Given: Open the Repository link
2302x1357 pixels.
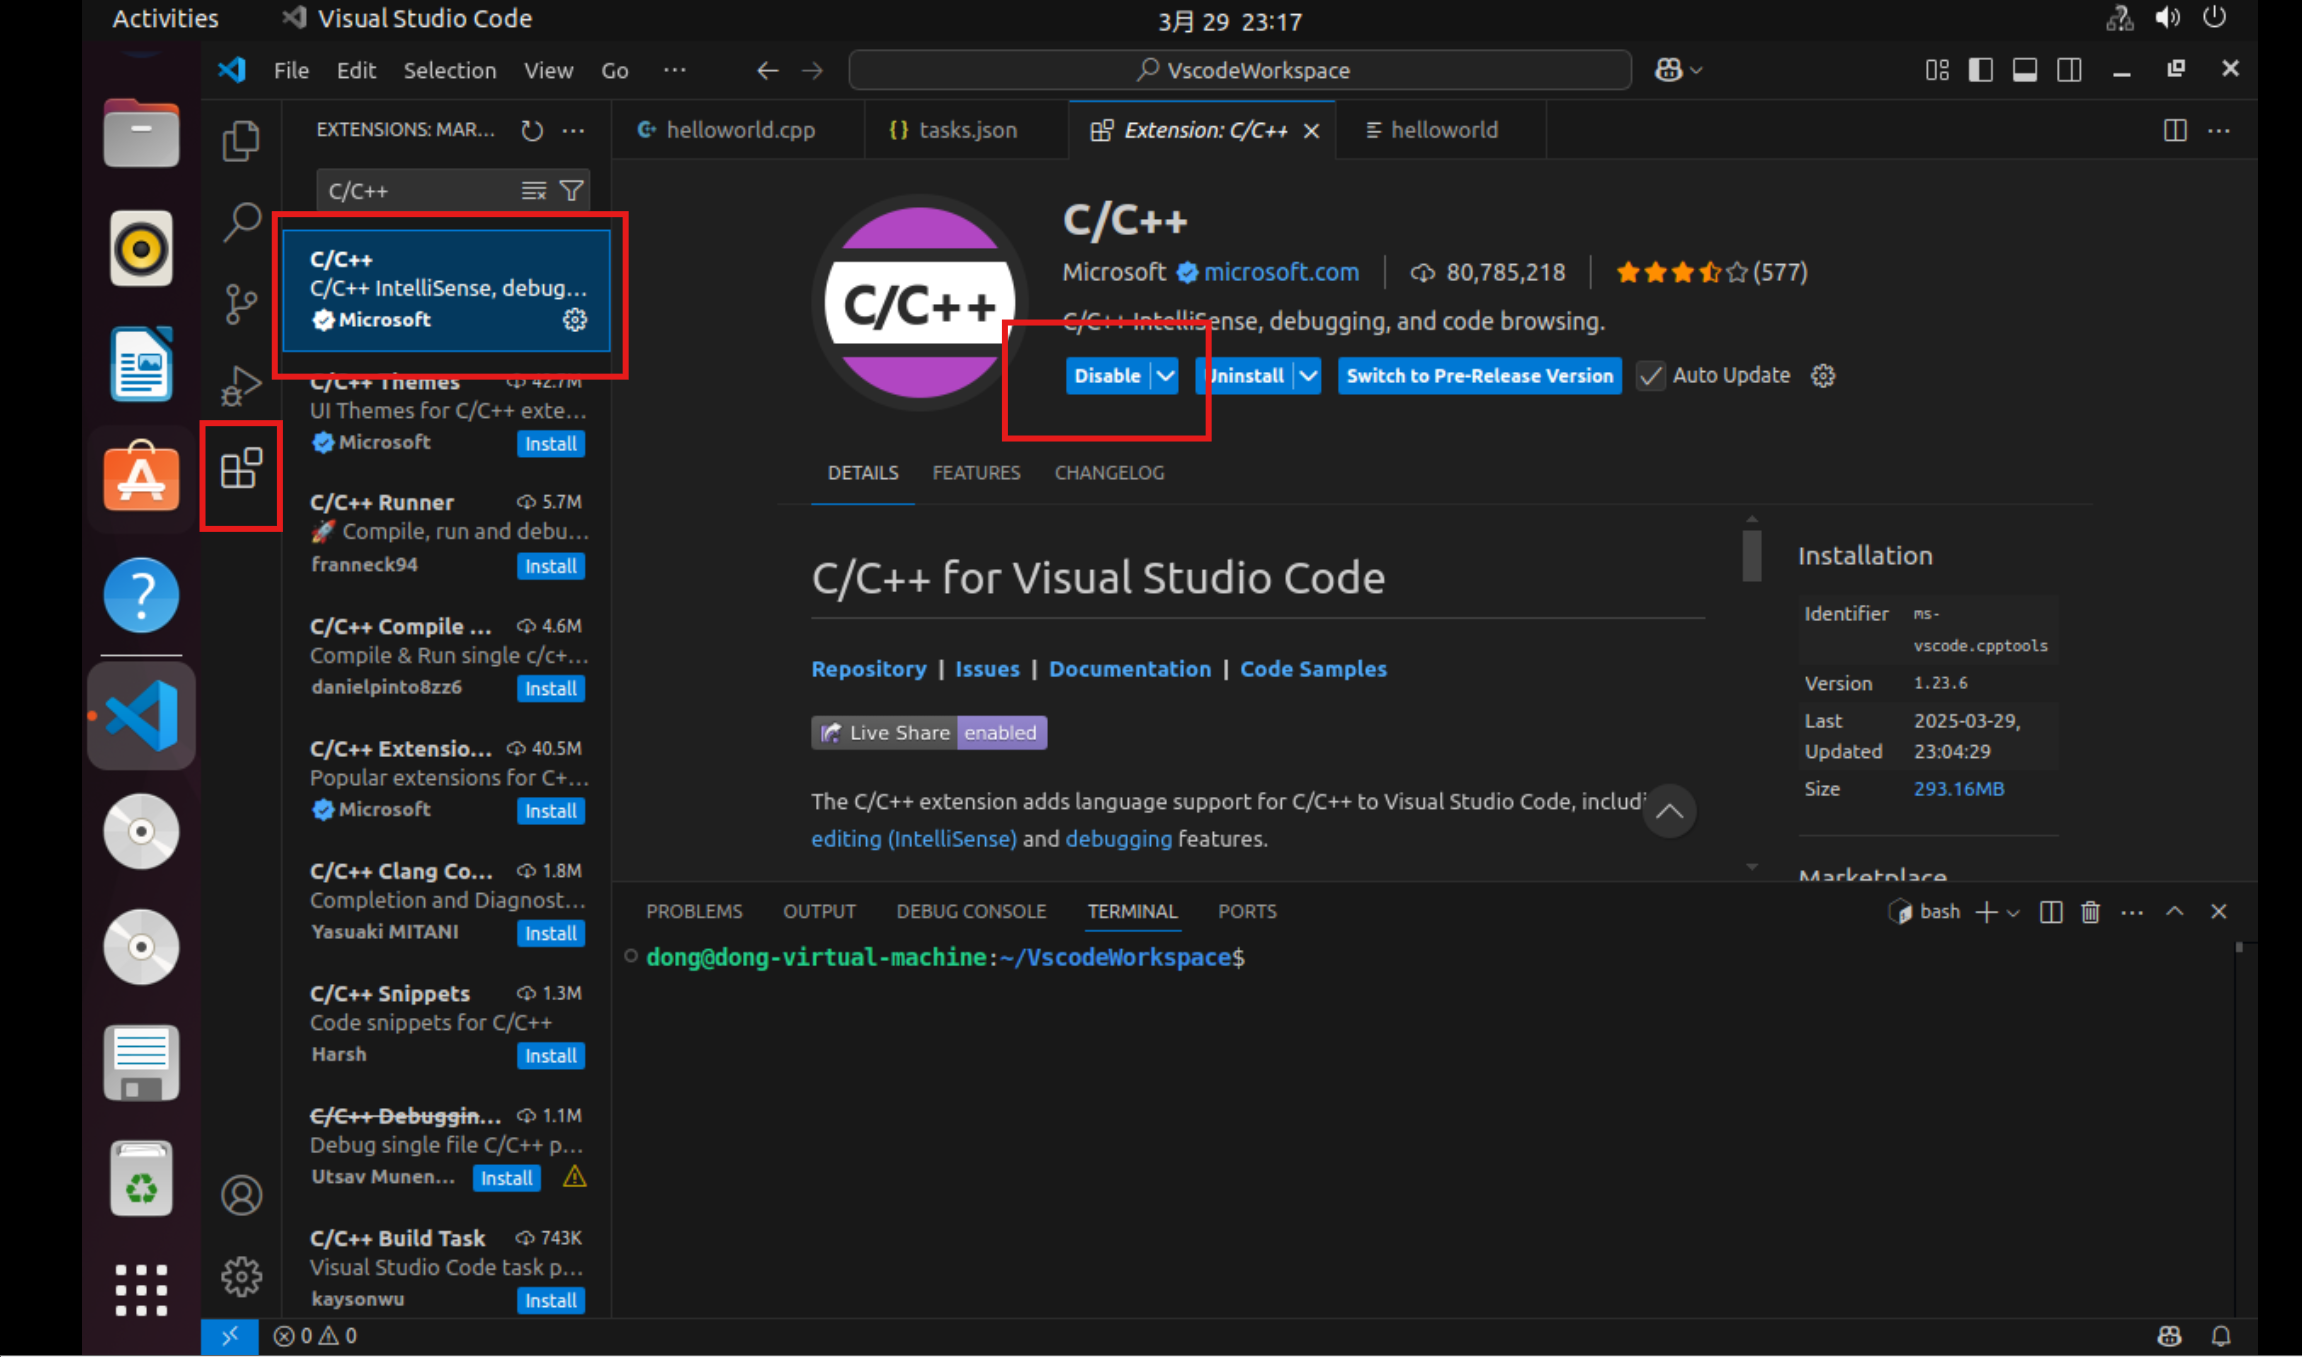Looking at the screenshot, I should point(868,669).
